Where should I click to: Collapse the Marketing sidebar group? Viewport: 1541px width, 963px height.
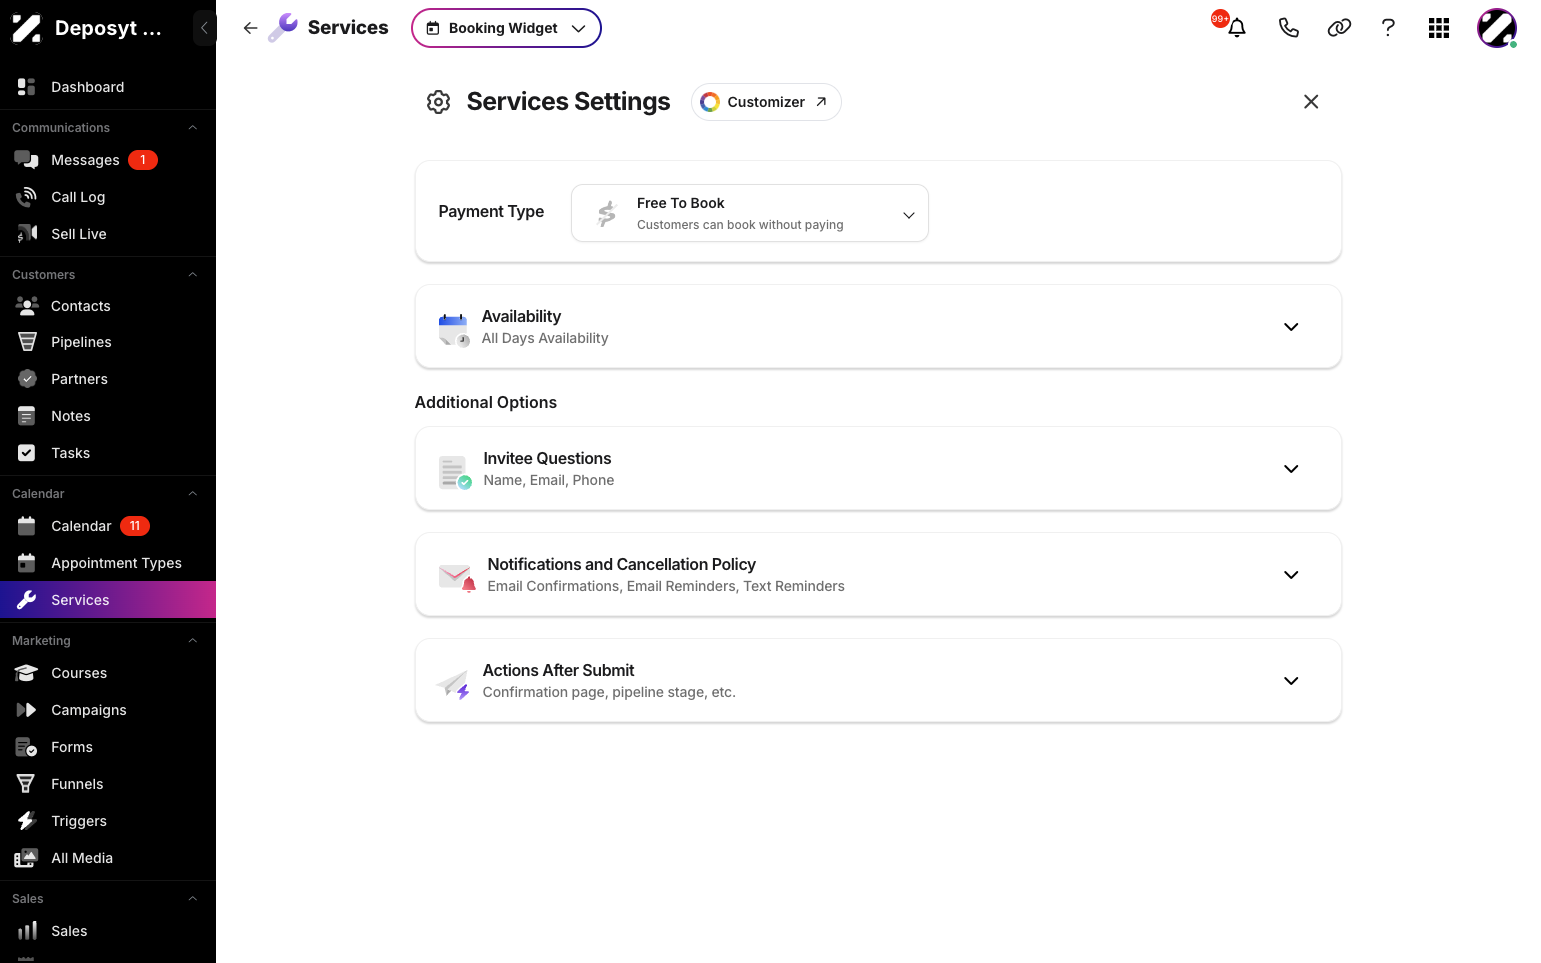coord(193,641)
